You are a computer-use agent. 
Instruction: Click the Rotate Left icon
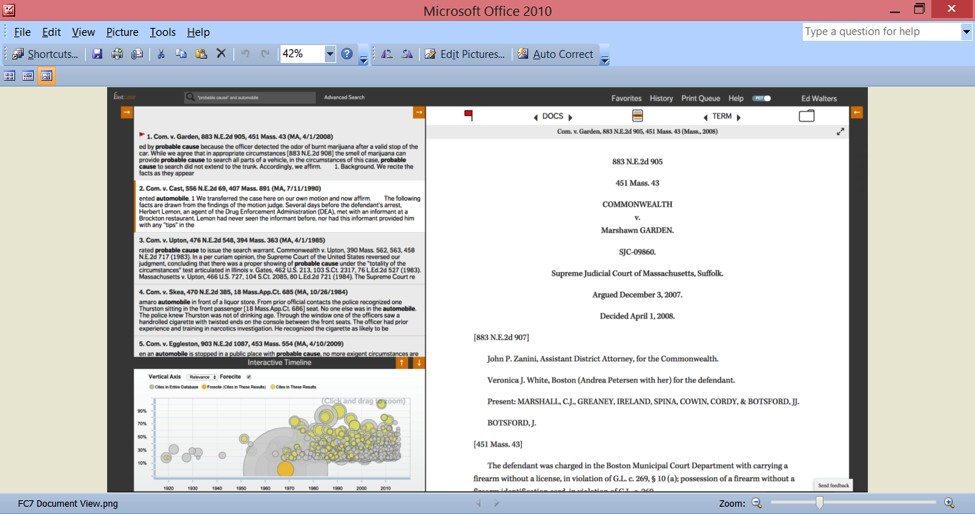coord(387,54)
